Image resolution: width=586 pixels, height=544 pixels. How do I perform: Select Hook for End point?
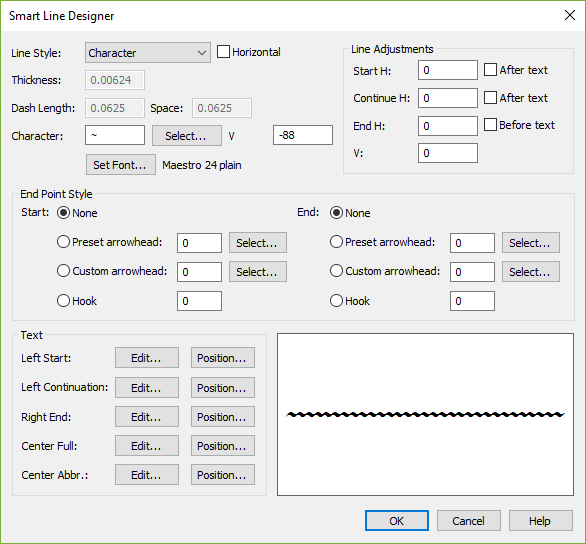(336, 301)
